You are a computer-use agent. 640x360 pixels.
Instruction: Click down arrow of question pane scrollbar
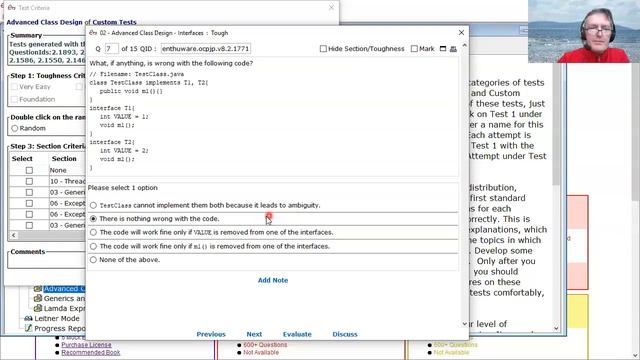coord(464,324)
